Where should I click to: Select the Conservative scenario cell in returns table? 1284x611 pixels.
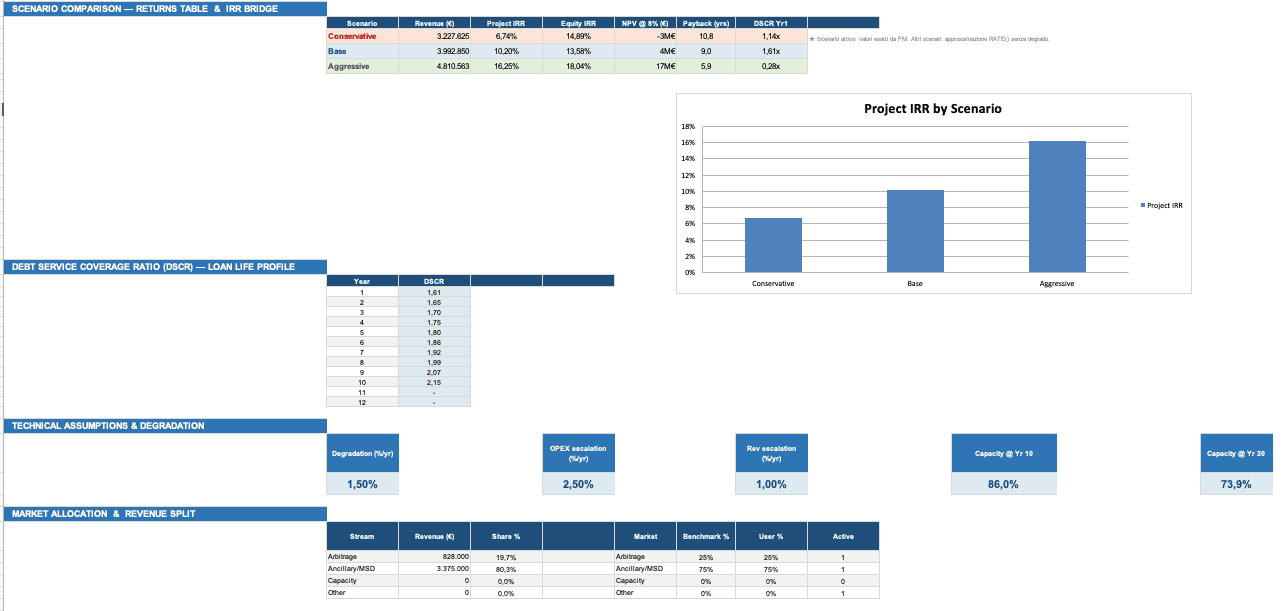(362, 36)
